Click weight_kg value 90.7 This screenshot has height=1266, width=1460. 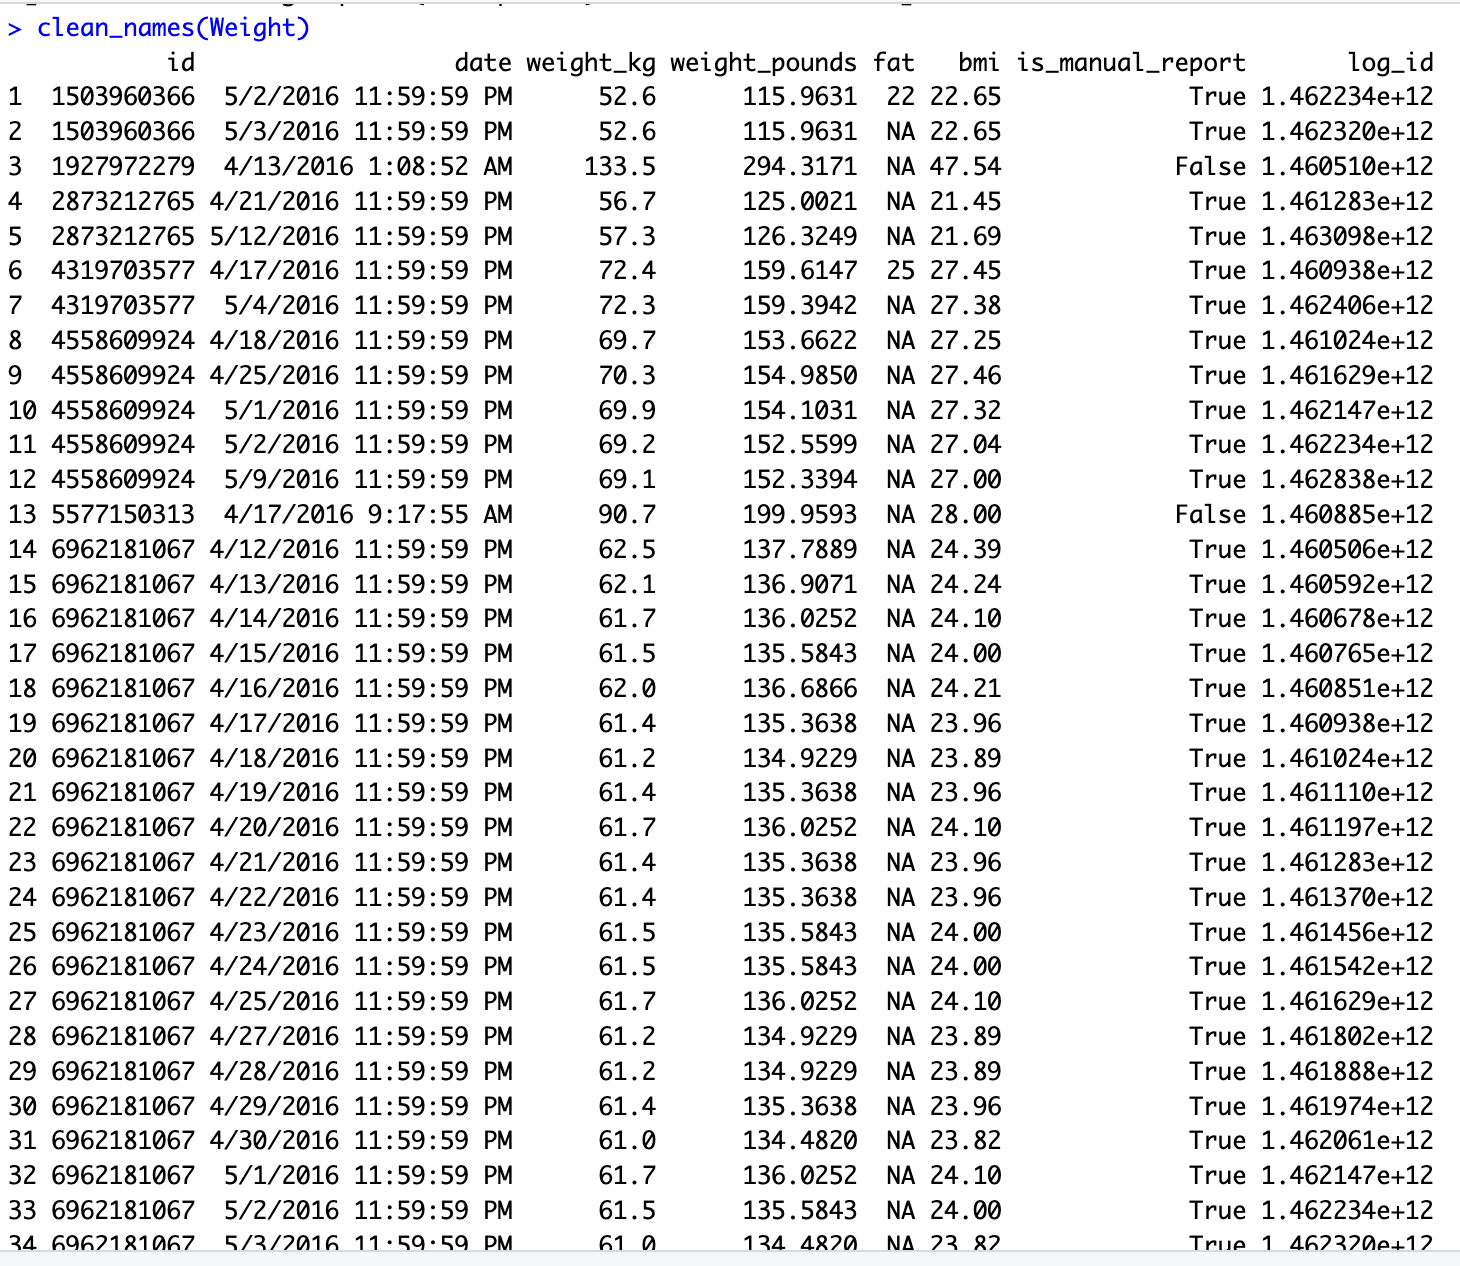tap(627, 514)
